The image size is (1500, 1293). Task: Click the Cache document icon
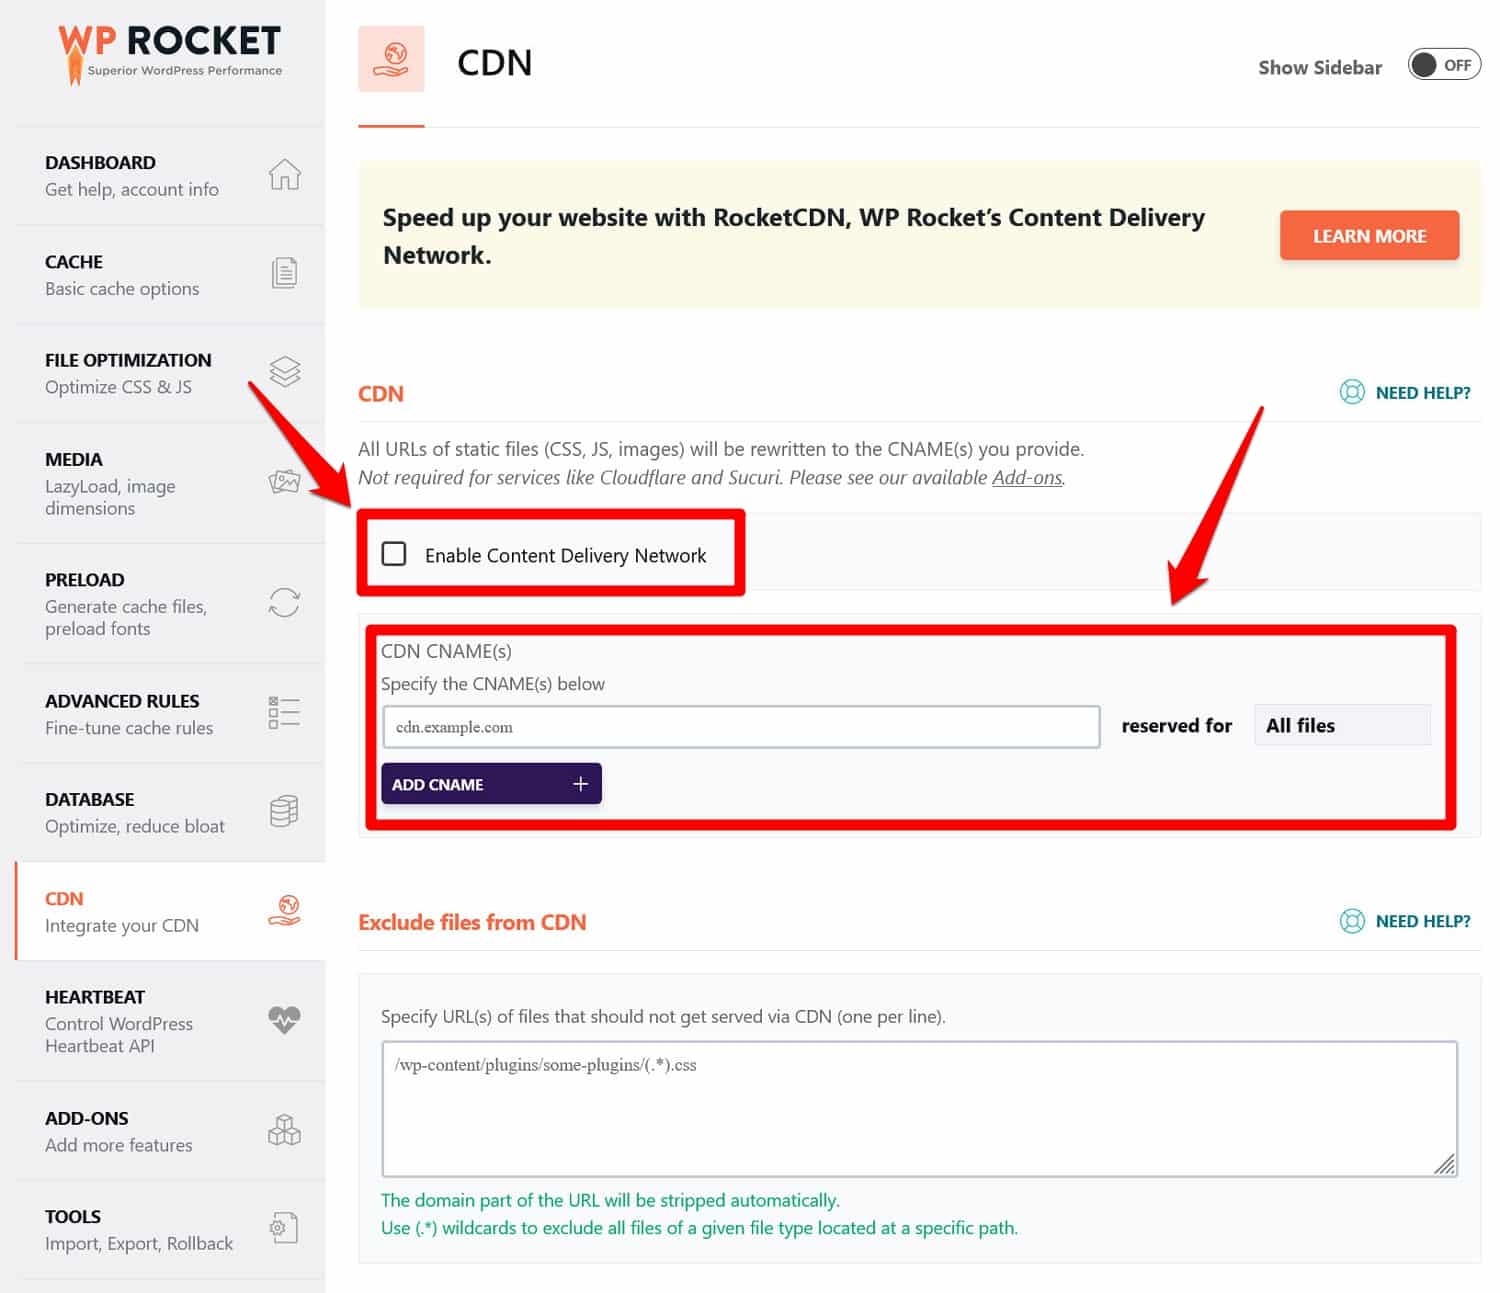tap(284, 273)
